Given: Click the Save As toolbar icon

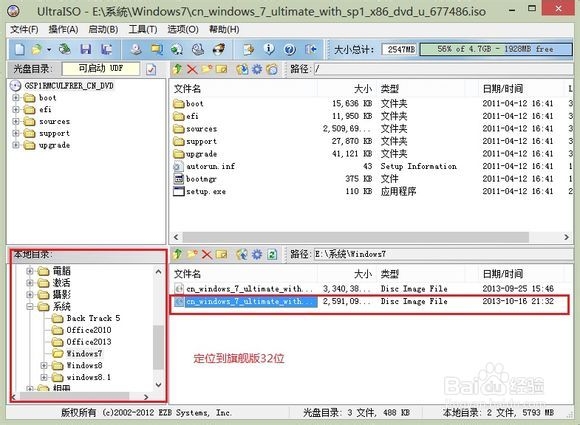Looking at the screenshot, I should pyautogui.click(x=107, y=49).
